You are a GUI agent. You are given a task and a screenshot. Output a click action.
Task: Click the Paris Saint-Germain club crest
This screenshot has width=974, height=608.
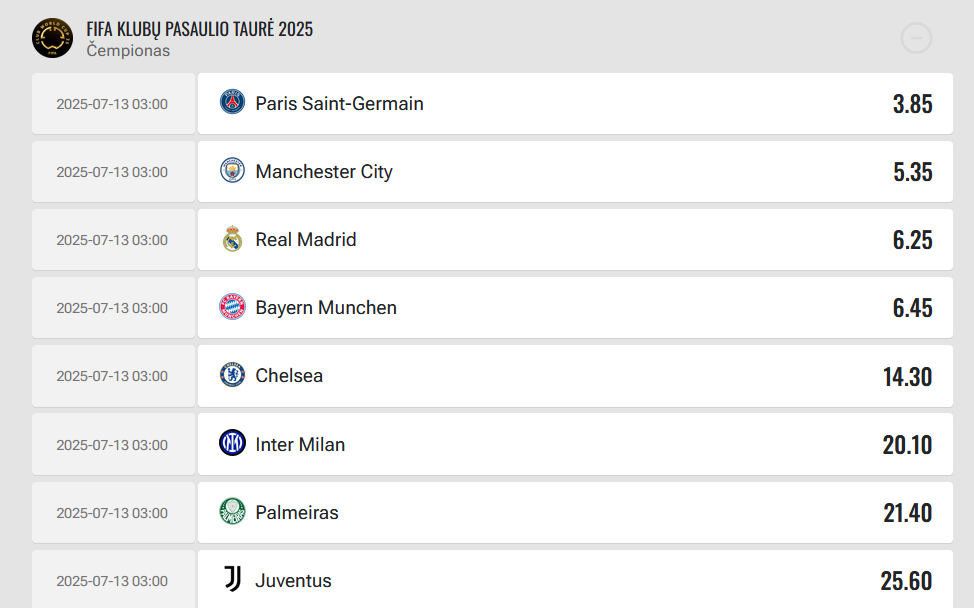coord(232,102)
